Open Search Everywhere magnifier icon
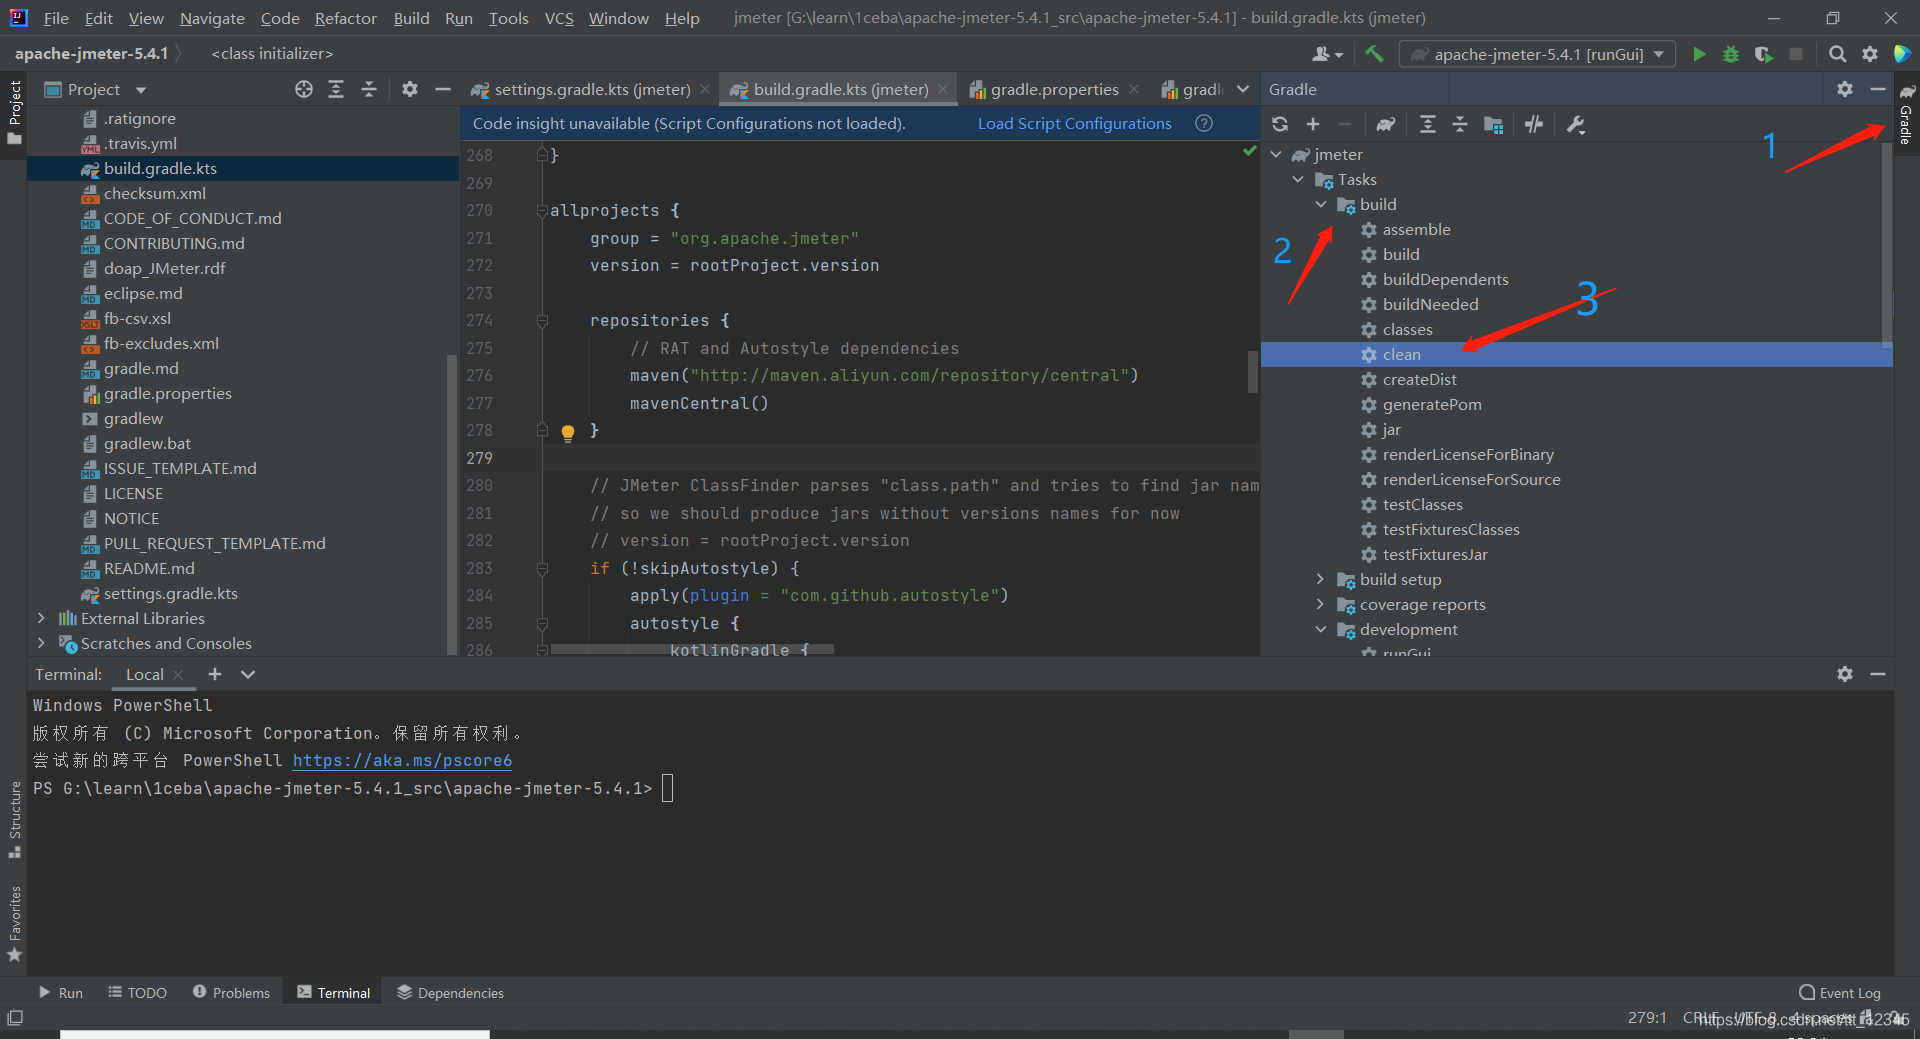The width and height of the screenshot is (1920, 1039). click(x=1837, y=54)
